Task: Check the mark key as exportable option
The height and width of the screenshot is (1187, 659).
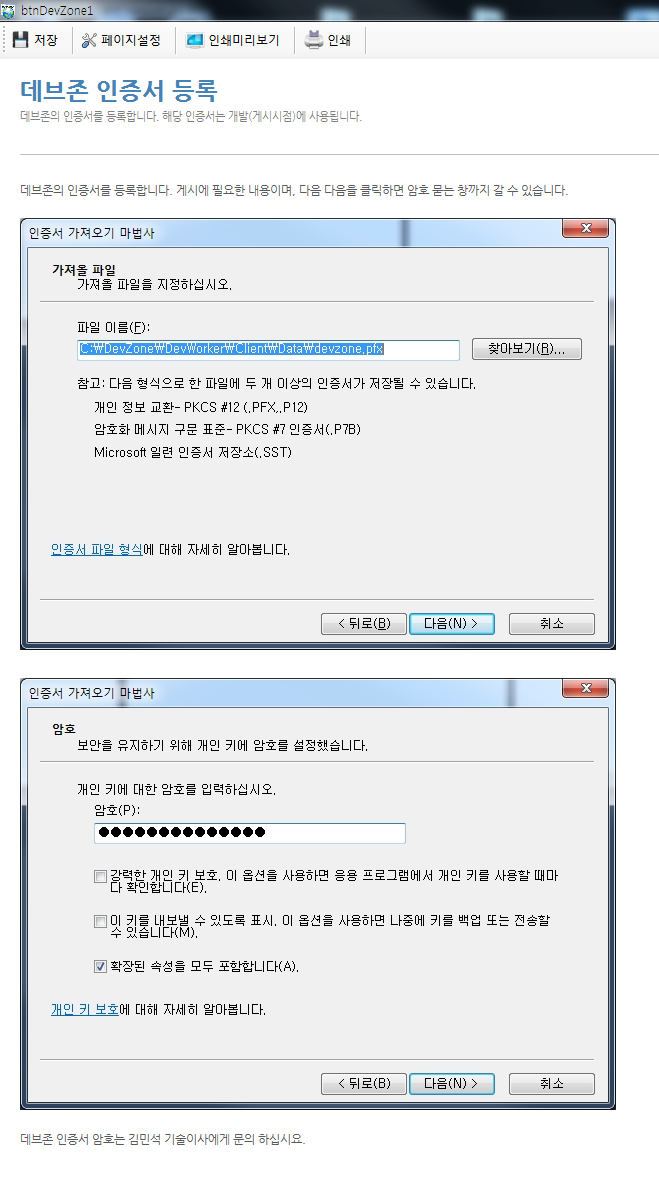Action: tap(100, 921)
